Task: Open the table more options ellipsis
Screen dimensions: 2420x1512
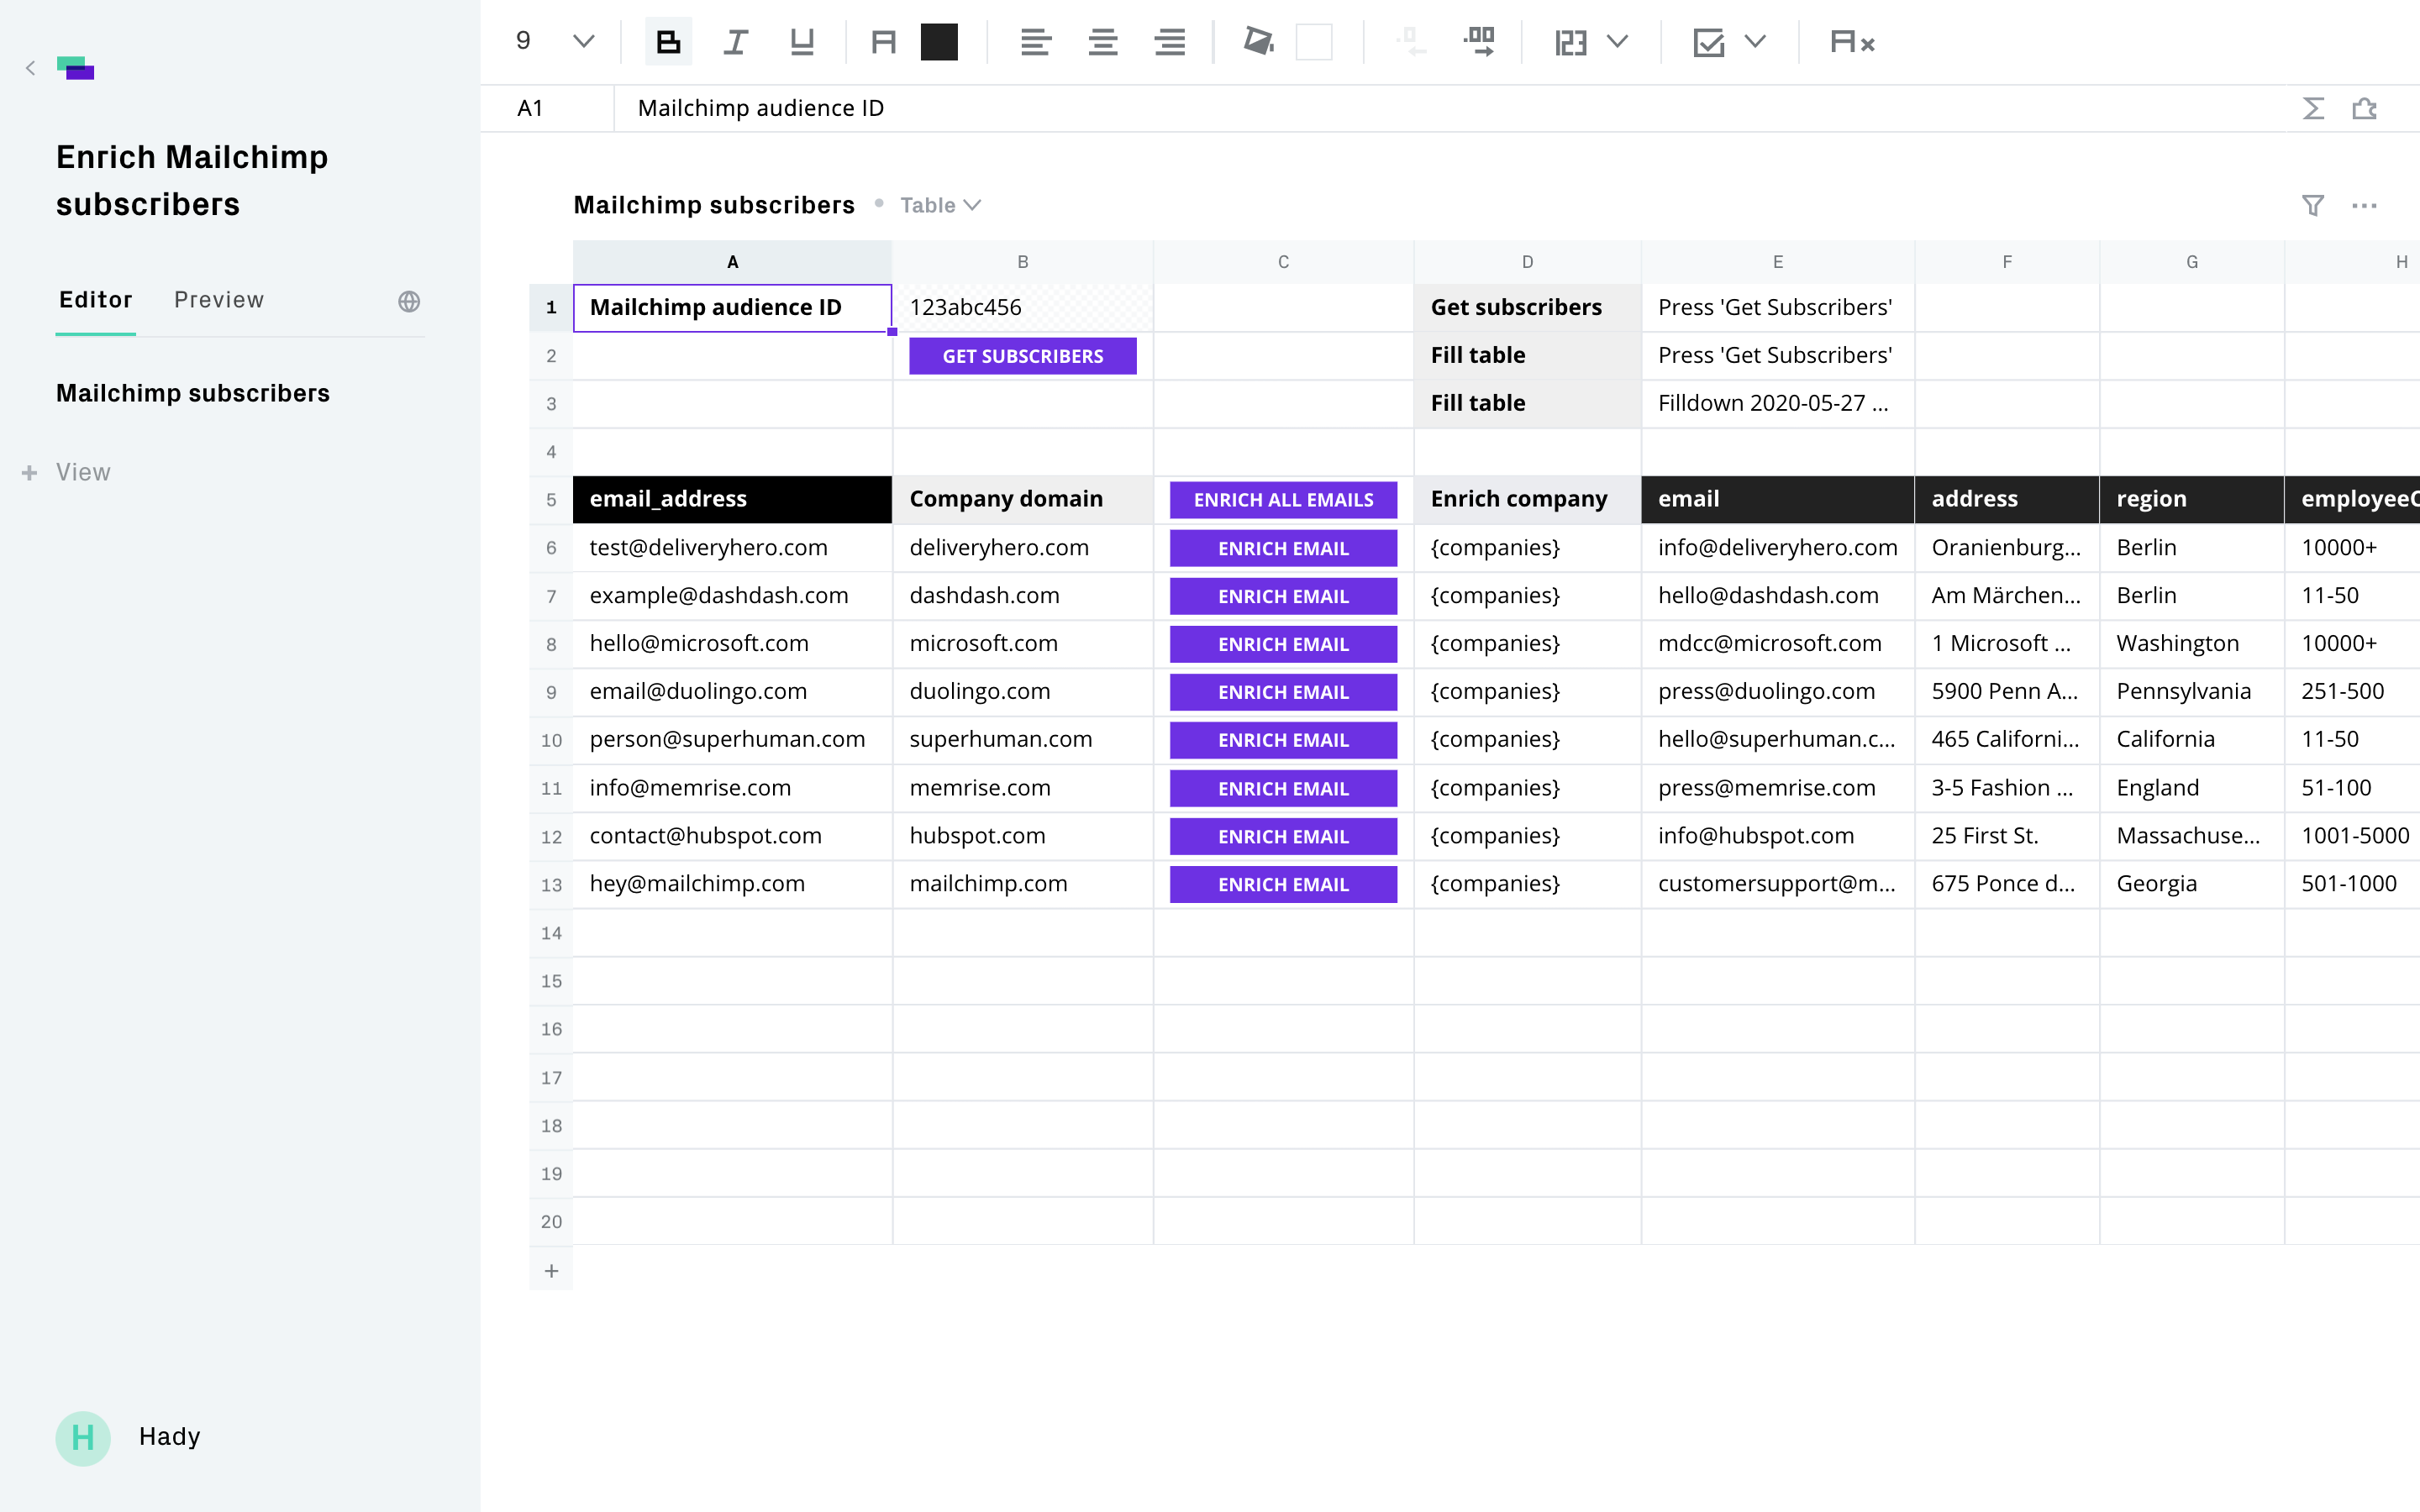Action: point(2365,205)
